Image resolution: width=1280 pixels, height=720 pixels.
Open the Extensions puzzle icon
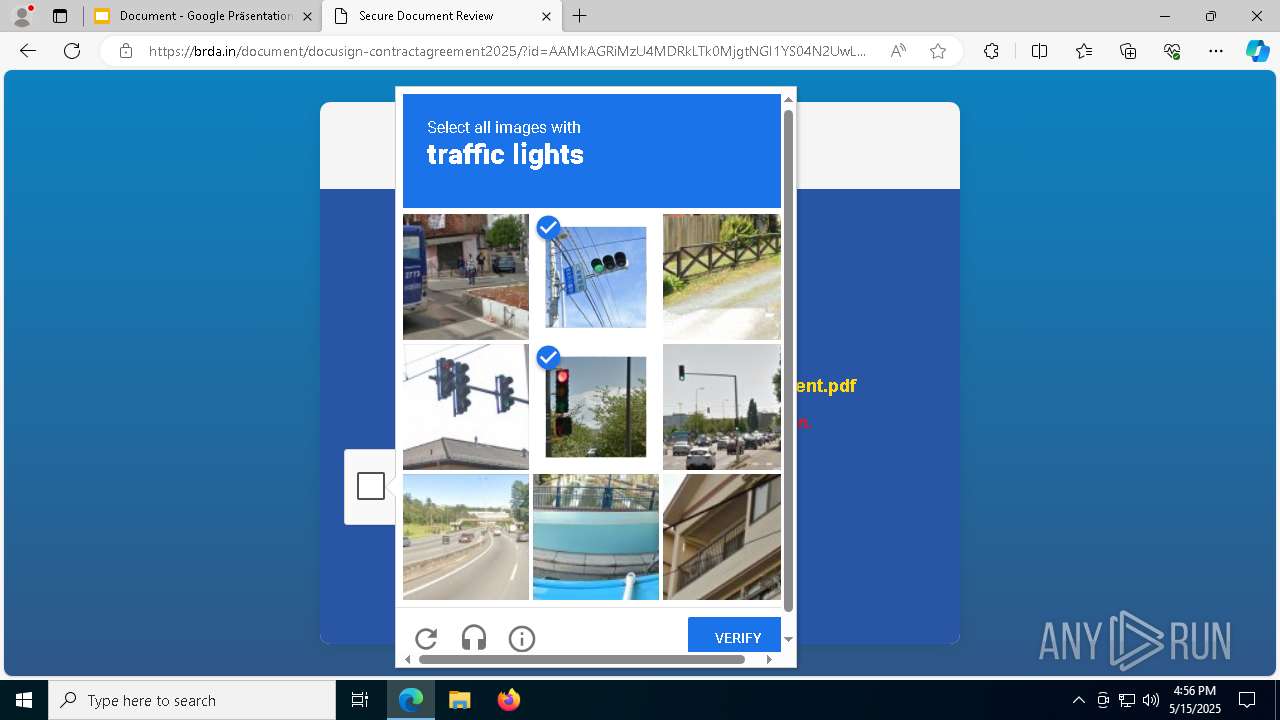point(991,51)
